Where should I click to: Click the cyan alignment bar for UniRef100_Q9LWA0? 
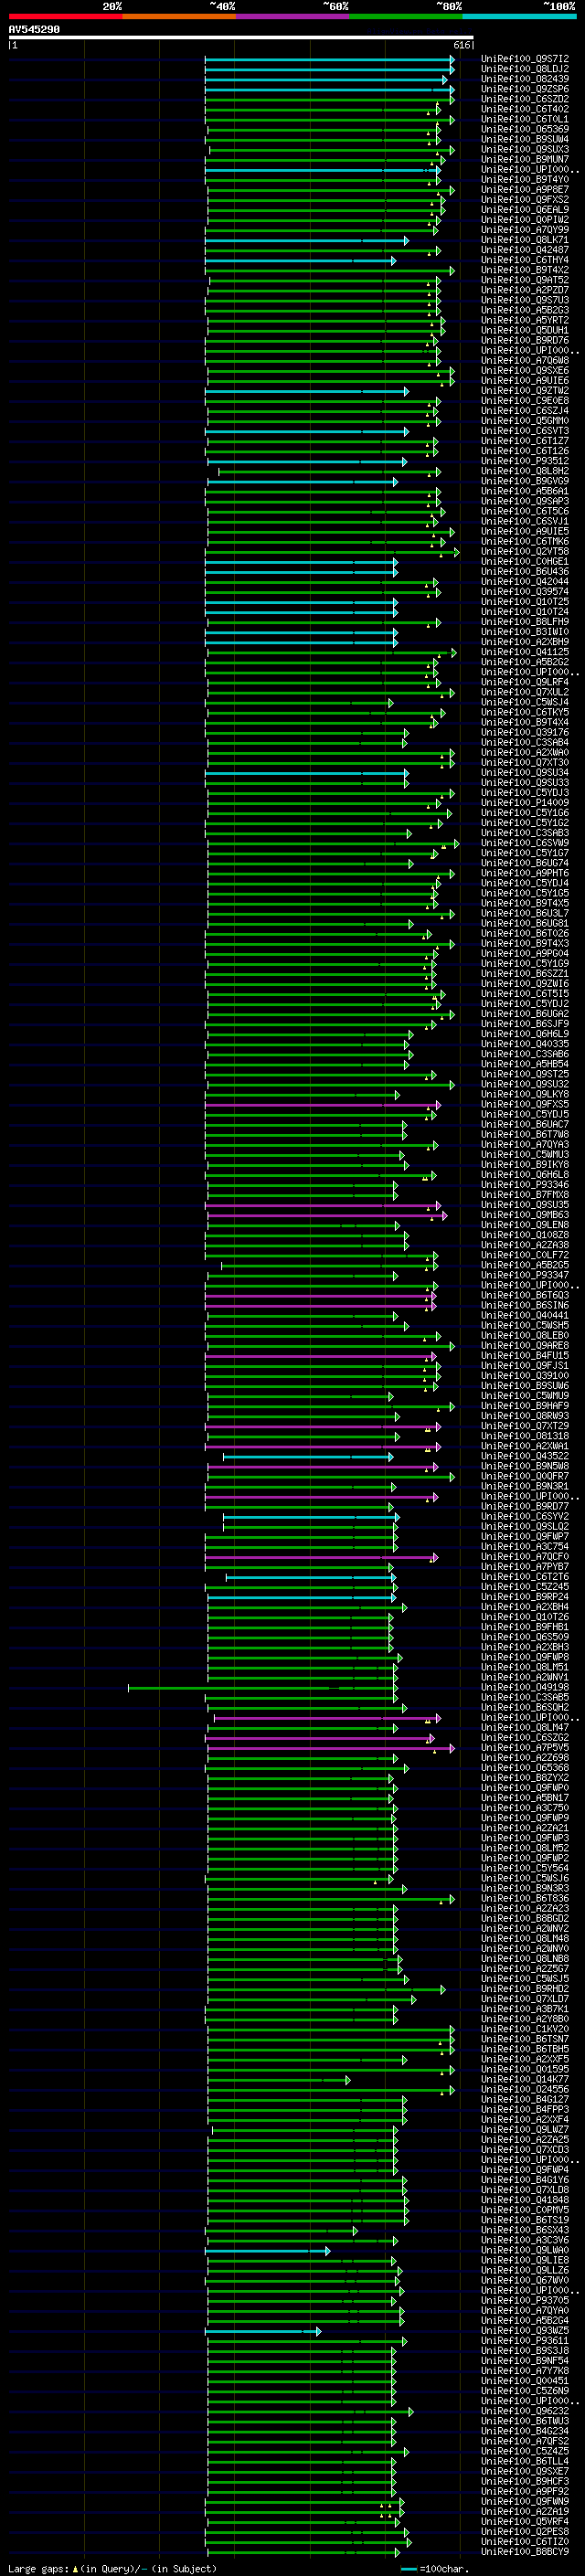267,2250
